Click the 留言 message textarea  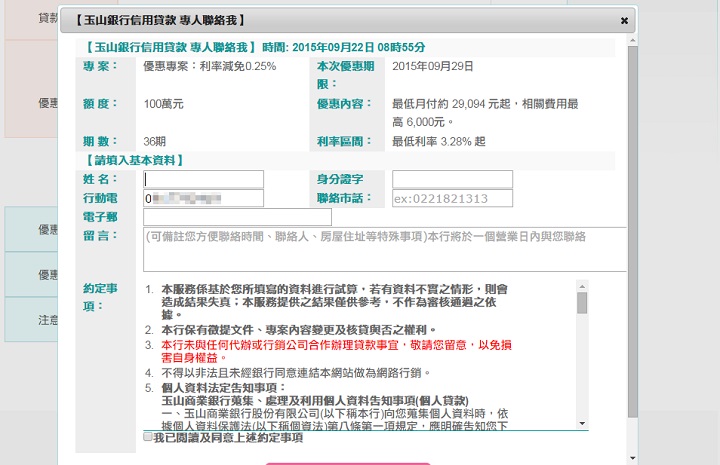coord(385,249)
